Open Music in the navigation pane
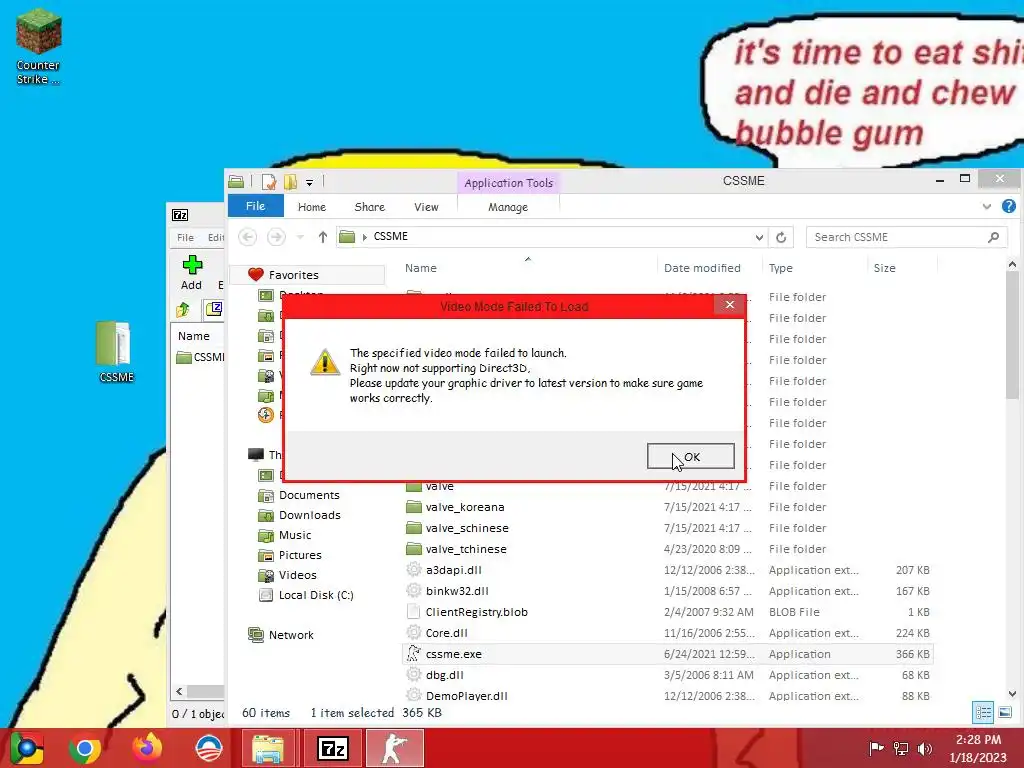 click(295, 536)
